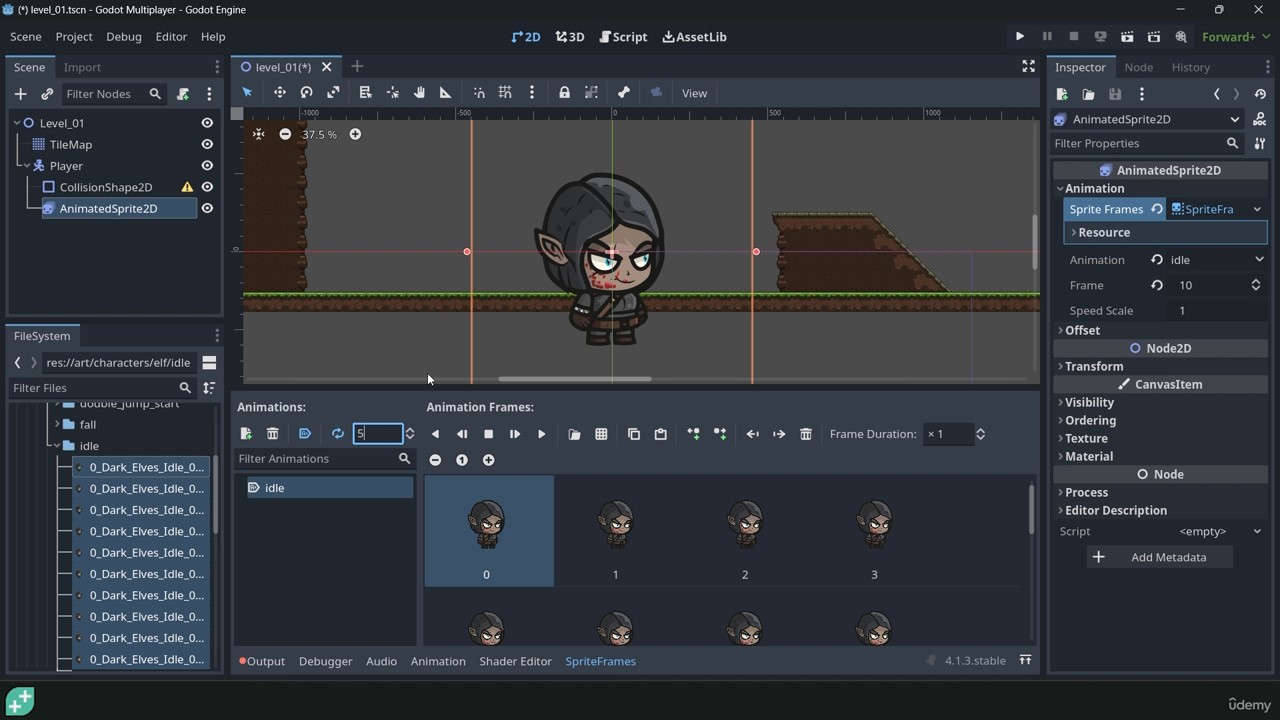Open the AssetLib workspace

[x=694, y=37]
